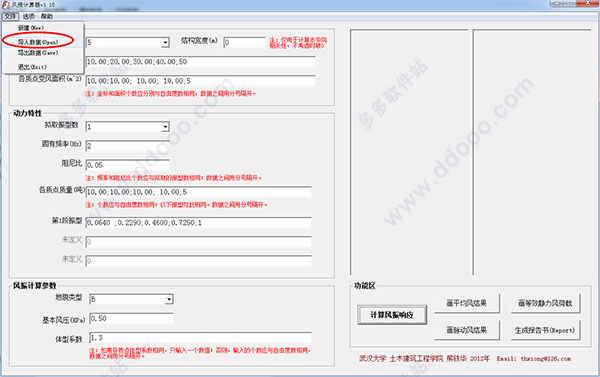600x377 pixels.
Task: Click the 功能区 group label
Action: (365, 286)
